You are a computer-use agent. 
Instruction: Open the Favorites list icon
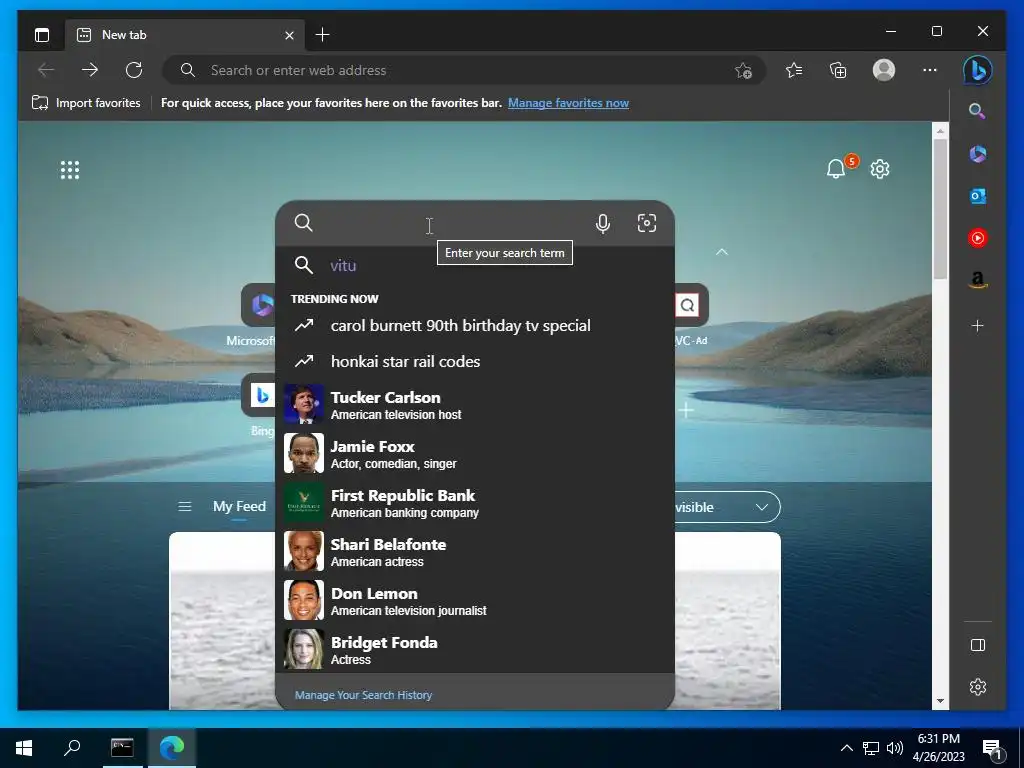793,70
